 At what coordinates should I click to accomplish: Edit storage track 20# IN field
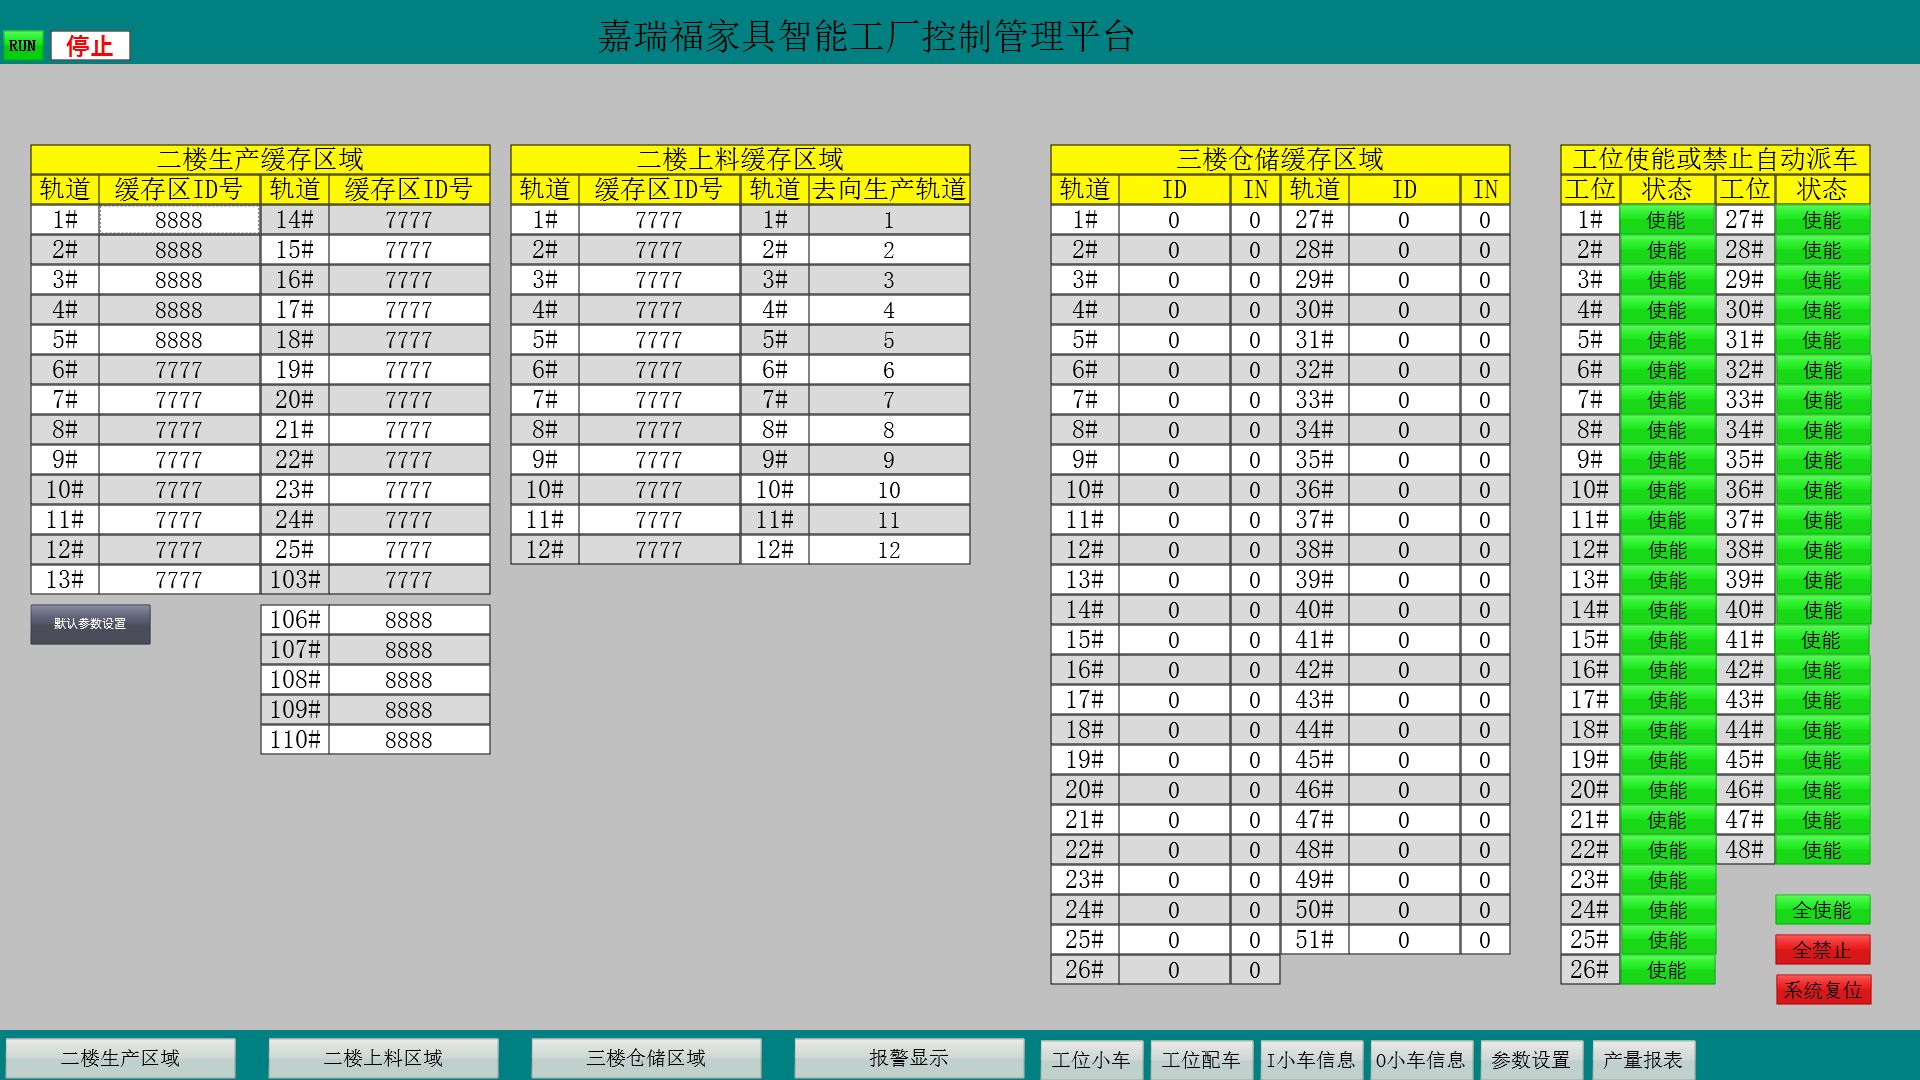tap(1255, 790)
